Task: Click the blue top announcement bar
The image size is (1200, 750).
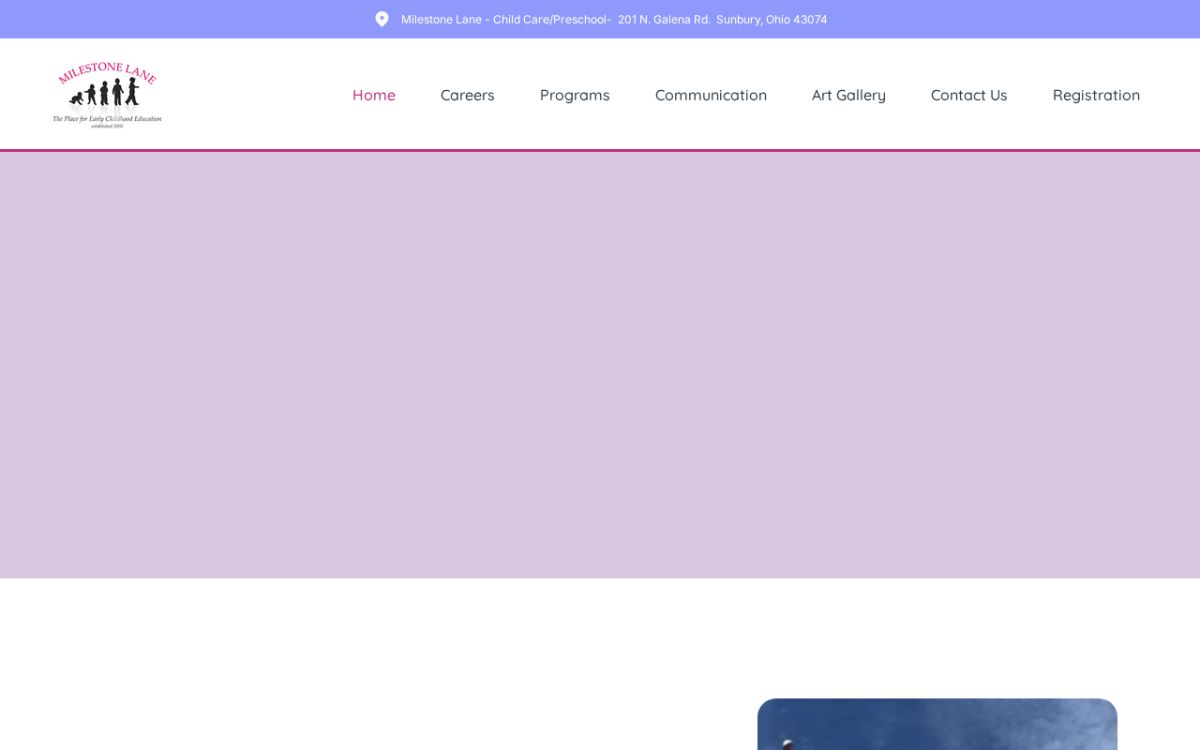Action: tap(600, 19)
